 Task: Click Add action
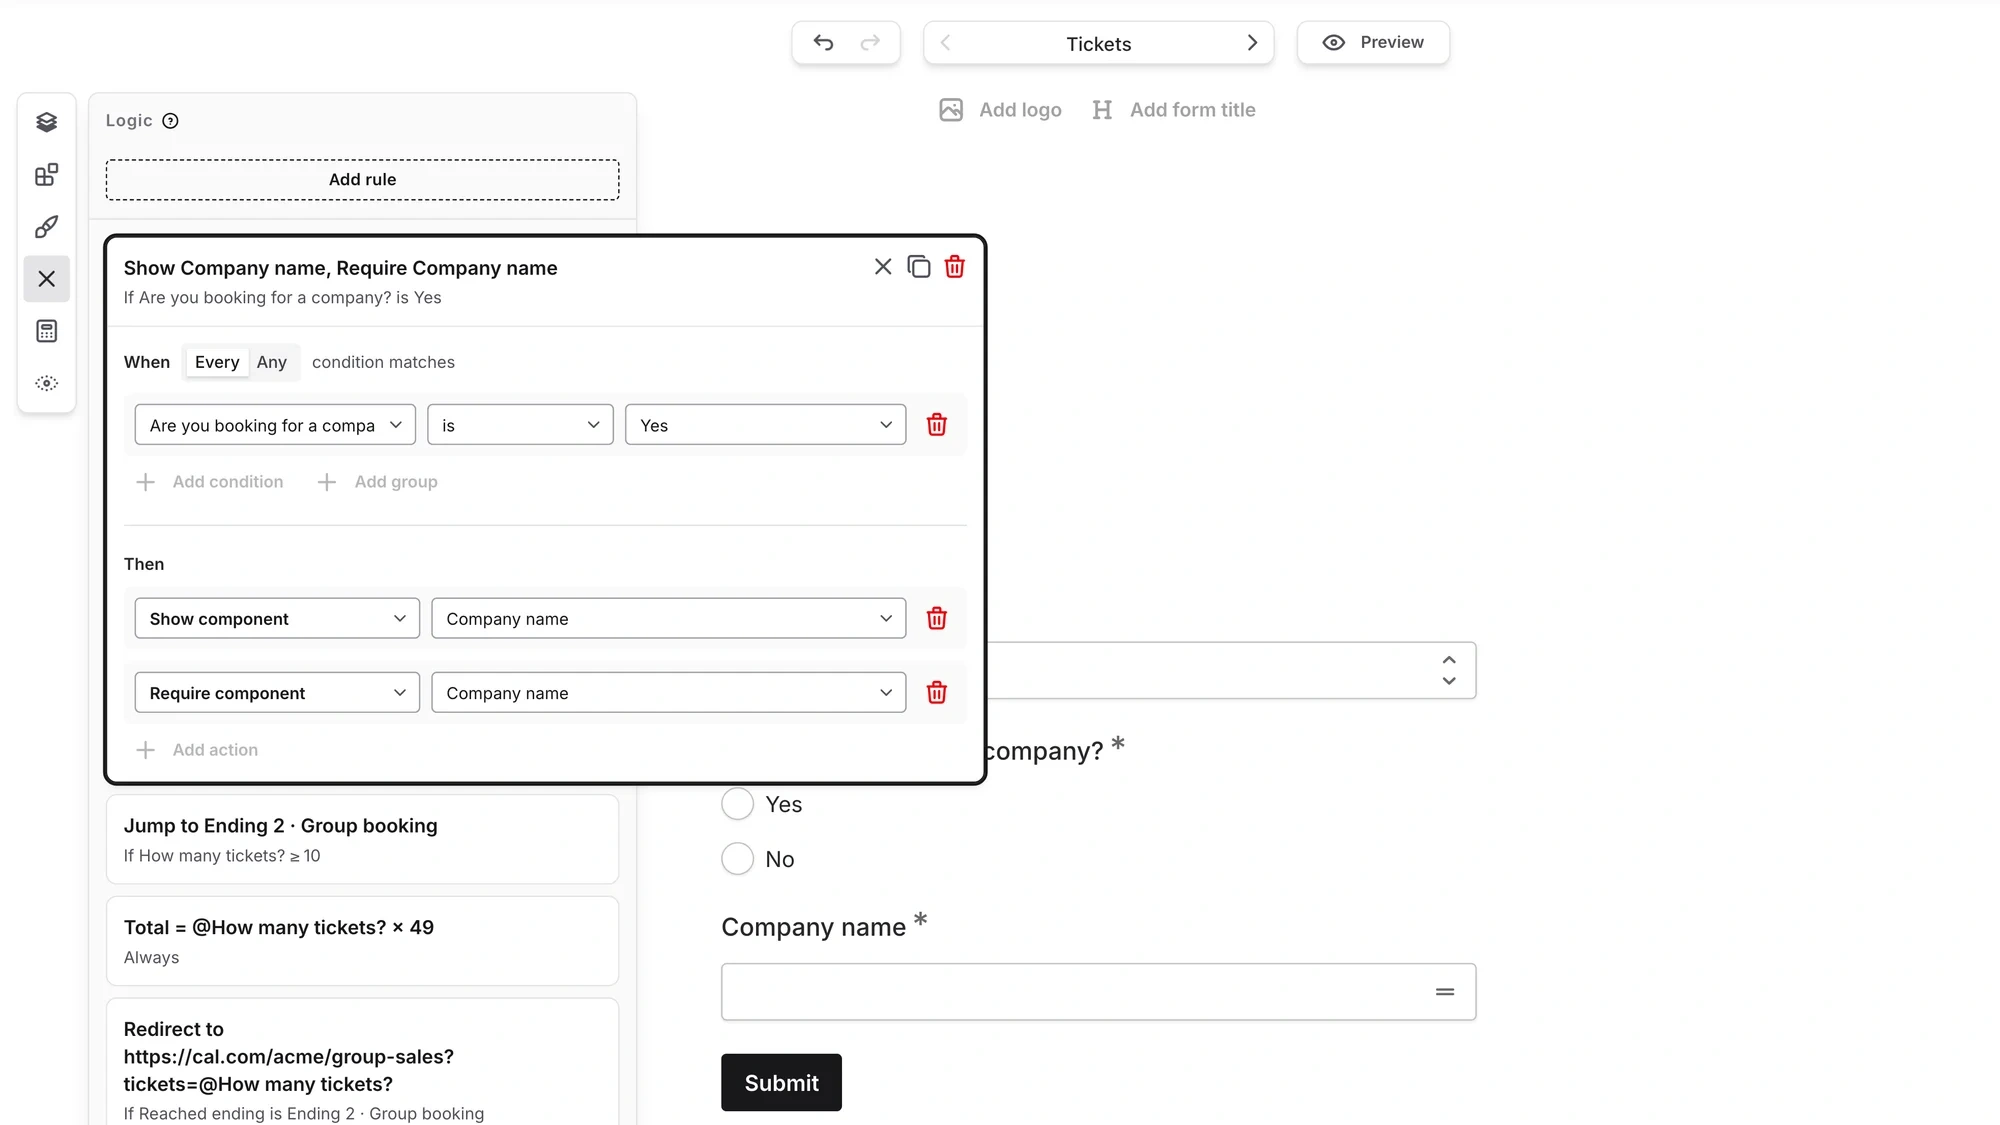pyautogui.click(x=197, y=750)
